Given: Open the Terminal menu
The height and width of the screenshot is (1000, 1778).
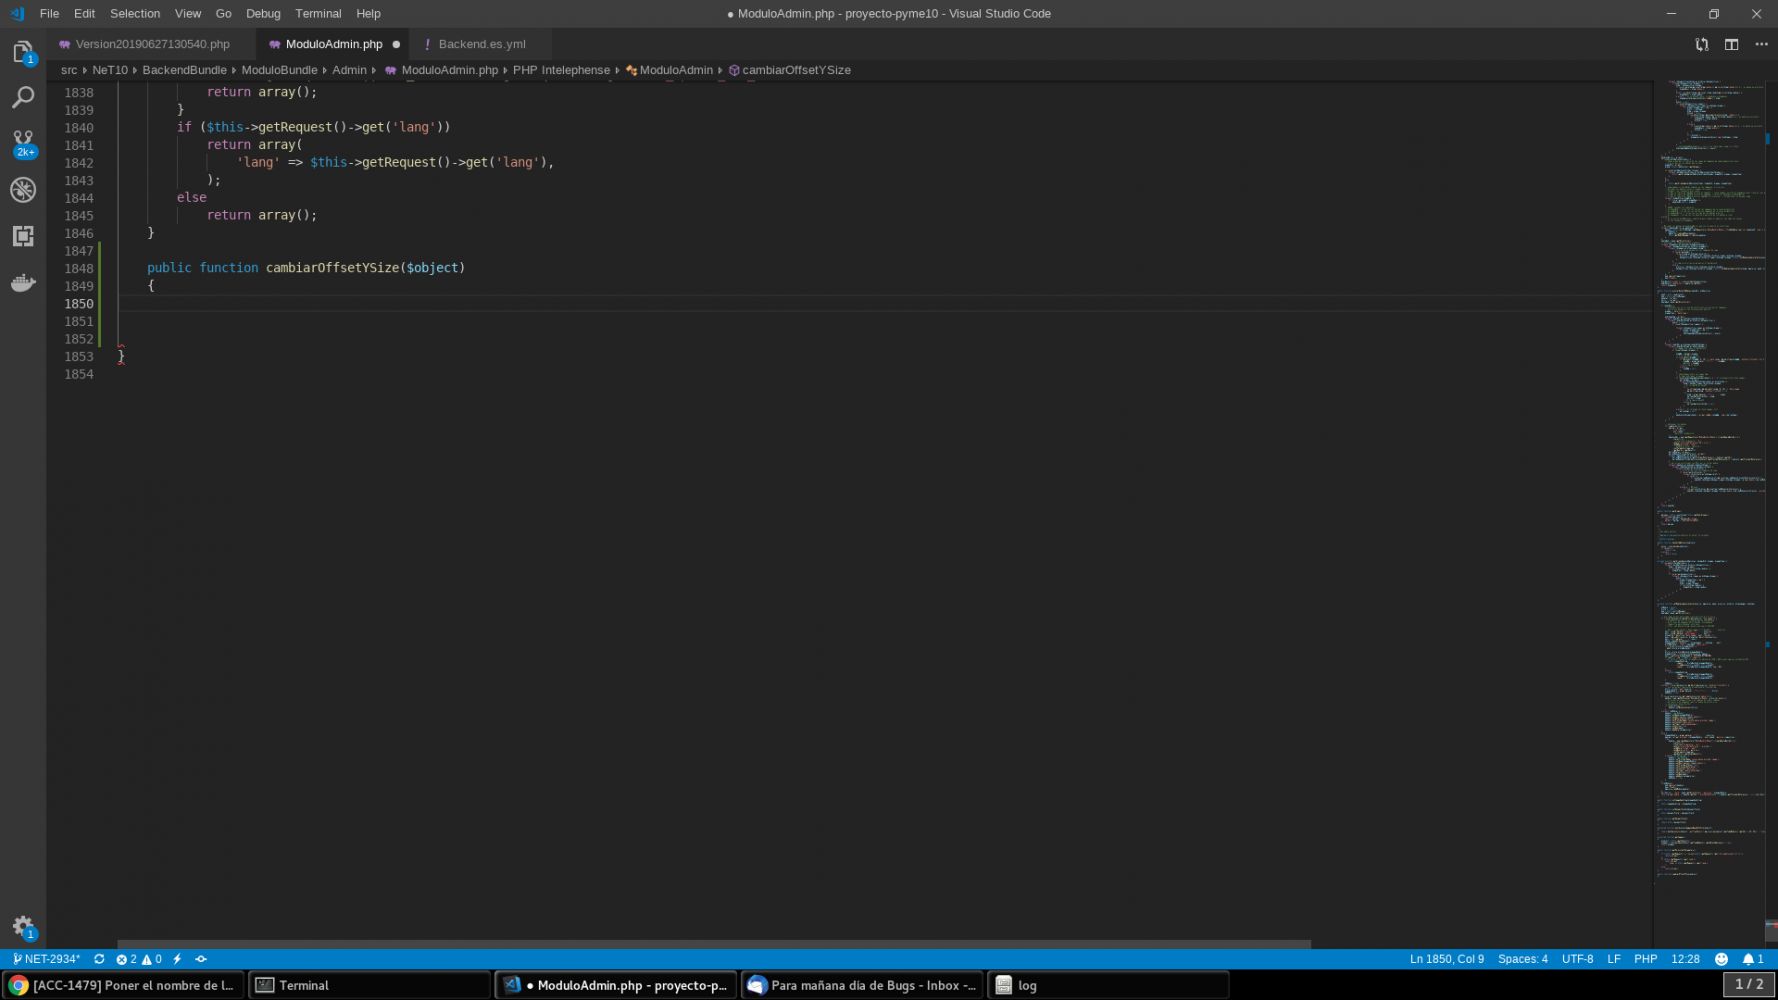Looking at the screenshot, I should click(x=318, y=14).
